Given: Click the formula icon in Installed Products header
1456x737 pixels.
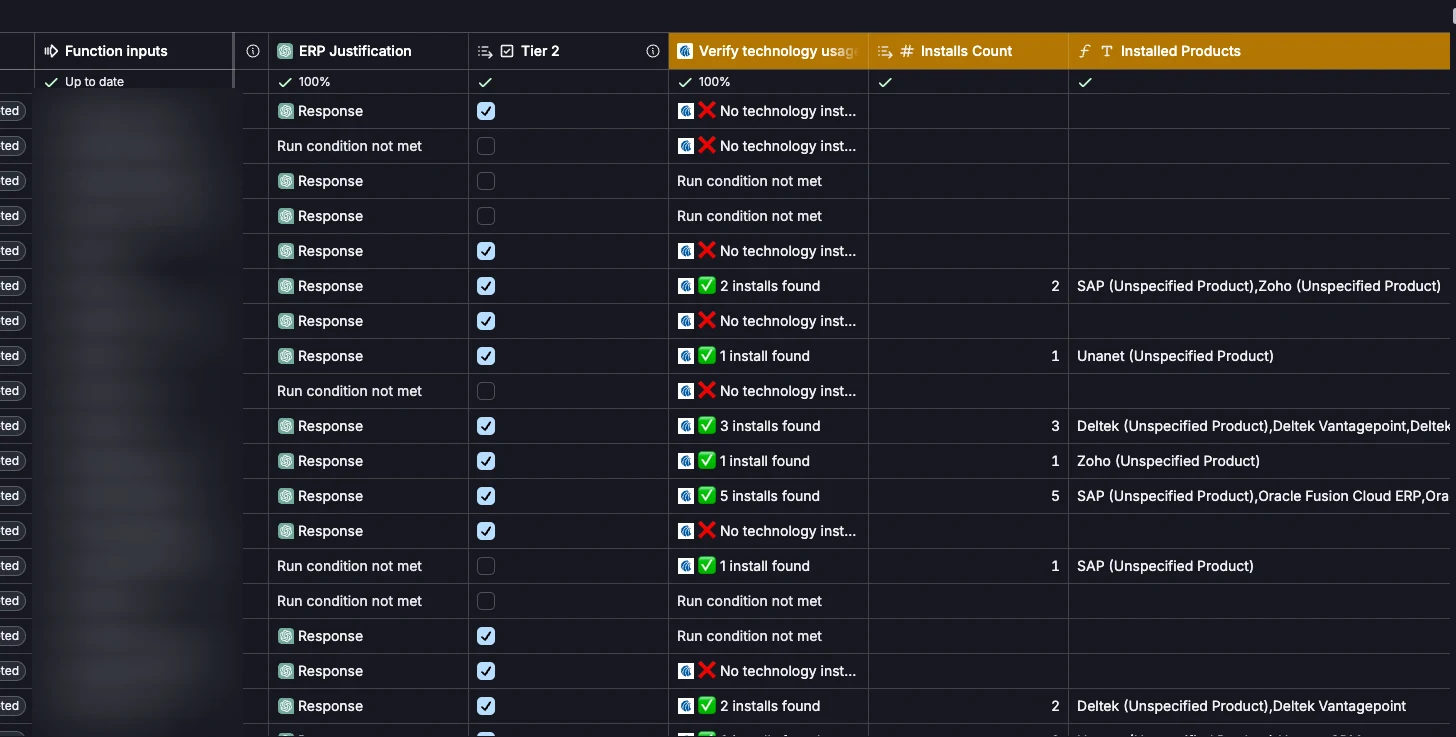Looking at the screenshot, I should coord(1085,51).
